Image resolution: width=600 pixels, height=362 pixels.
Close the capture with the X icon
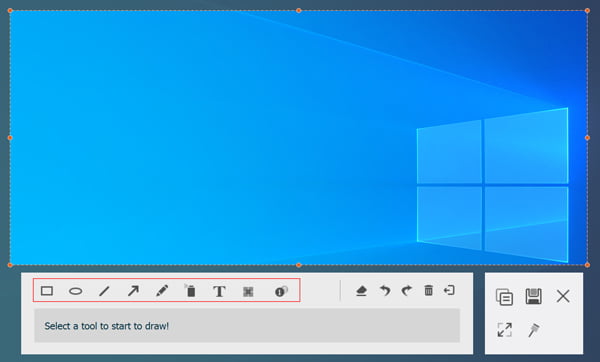[x=563, y=296]
